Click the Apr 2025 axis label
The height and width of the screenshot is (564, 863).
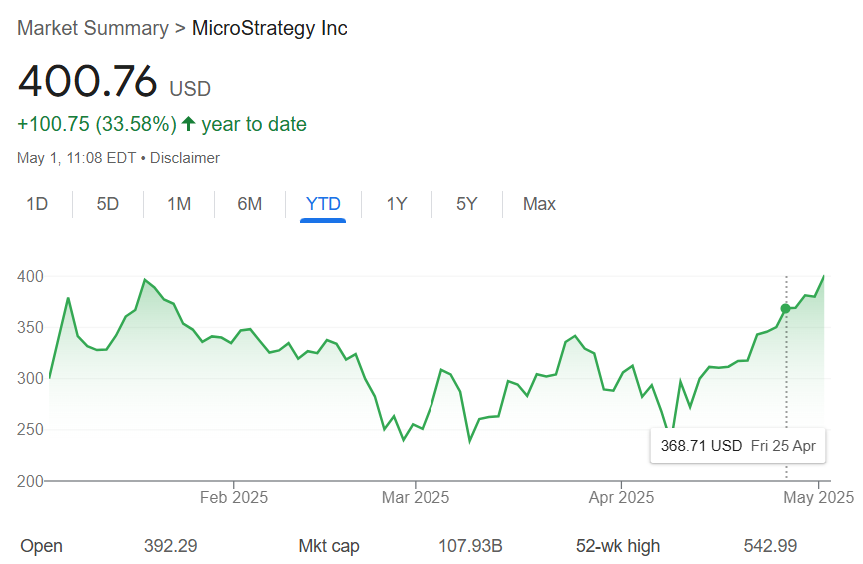[x=621, y=496]
